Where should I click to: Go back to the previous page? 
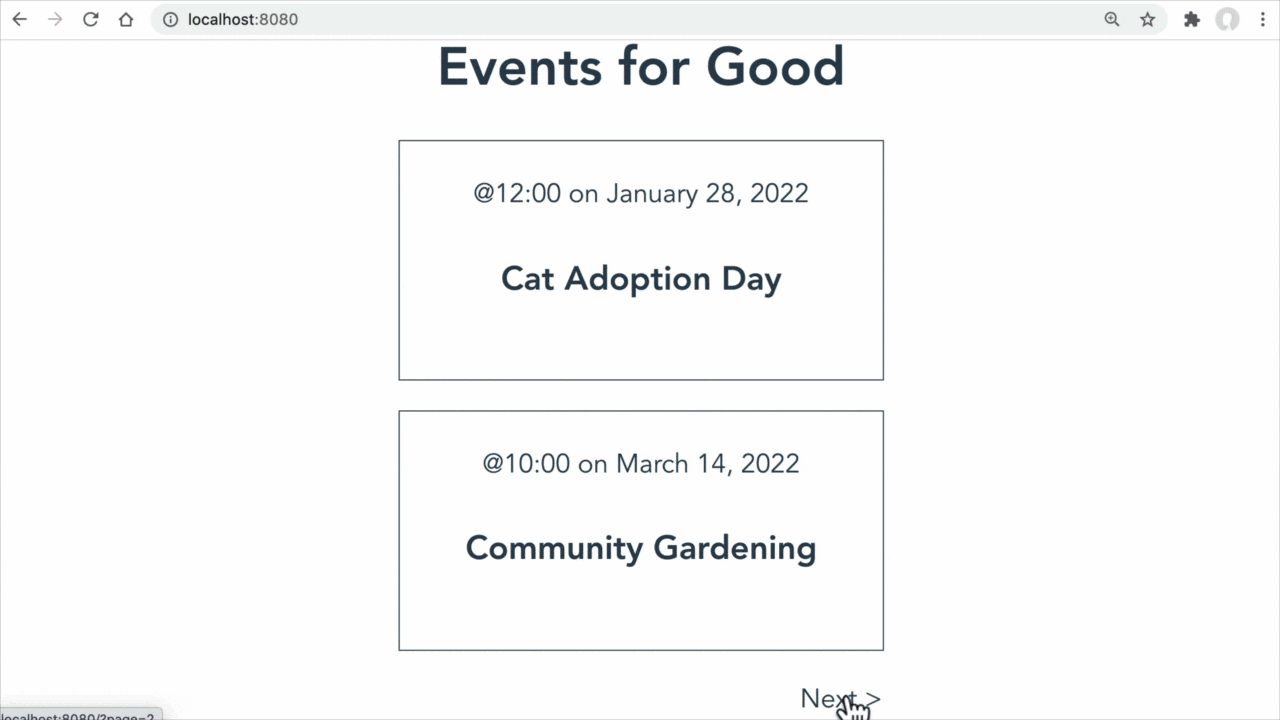coord(19,19)
